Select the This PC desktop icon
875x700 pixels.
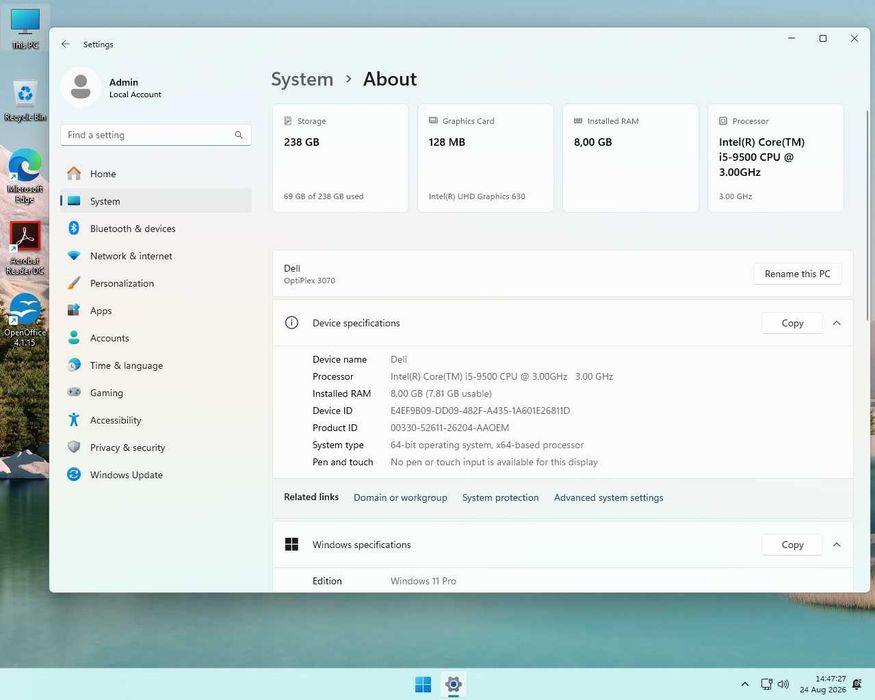tap(25, 29)
